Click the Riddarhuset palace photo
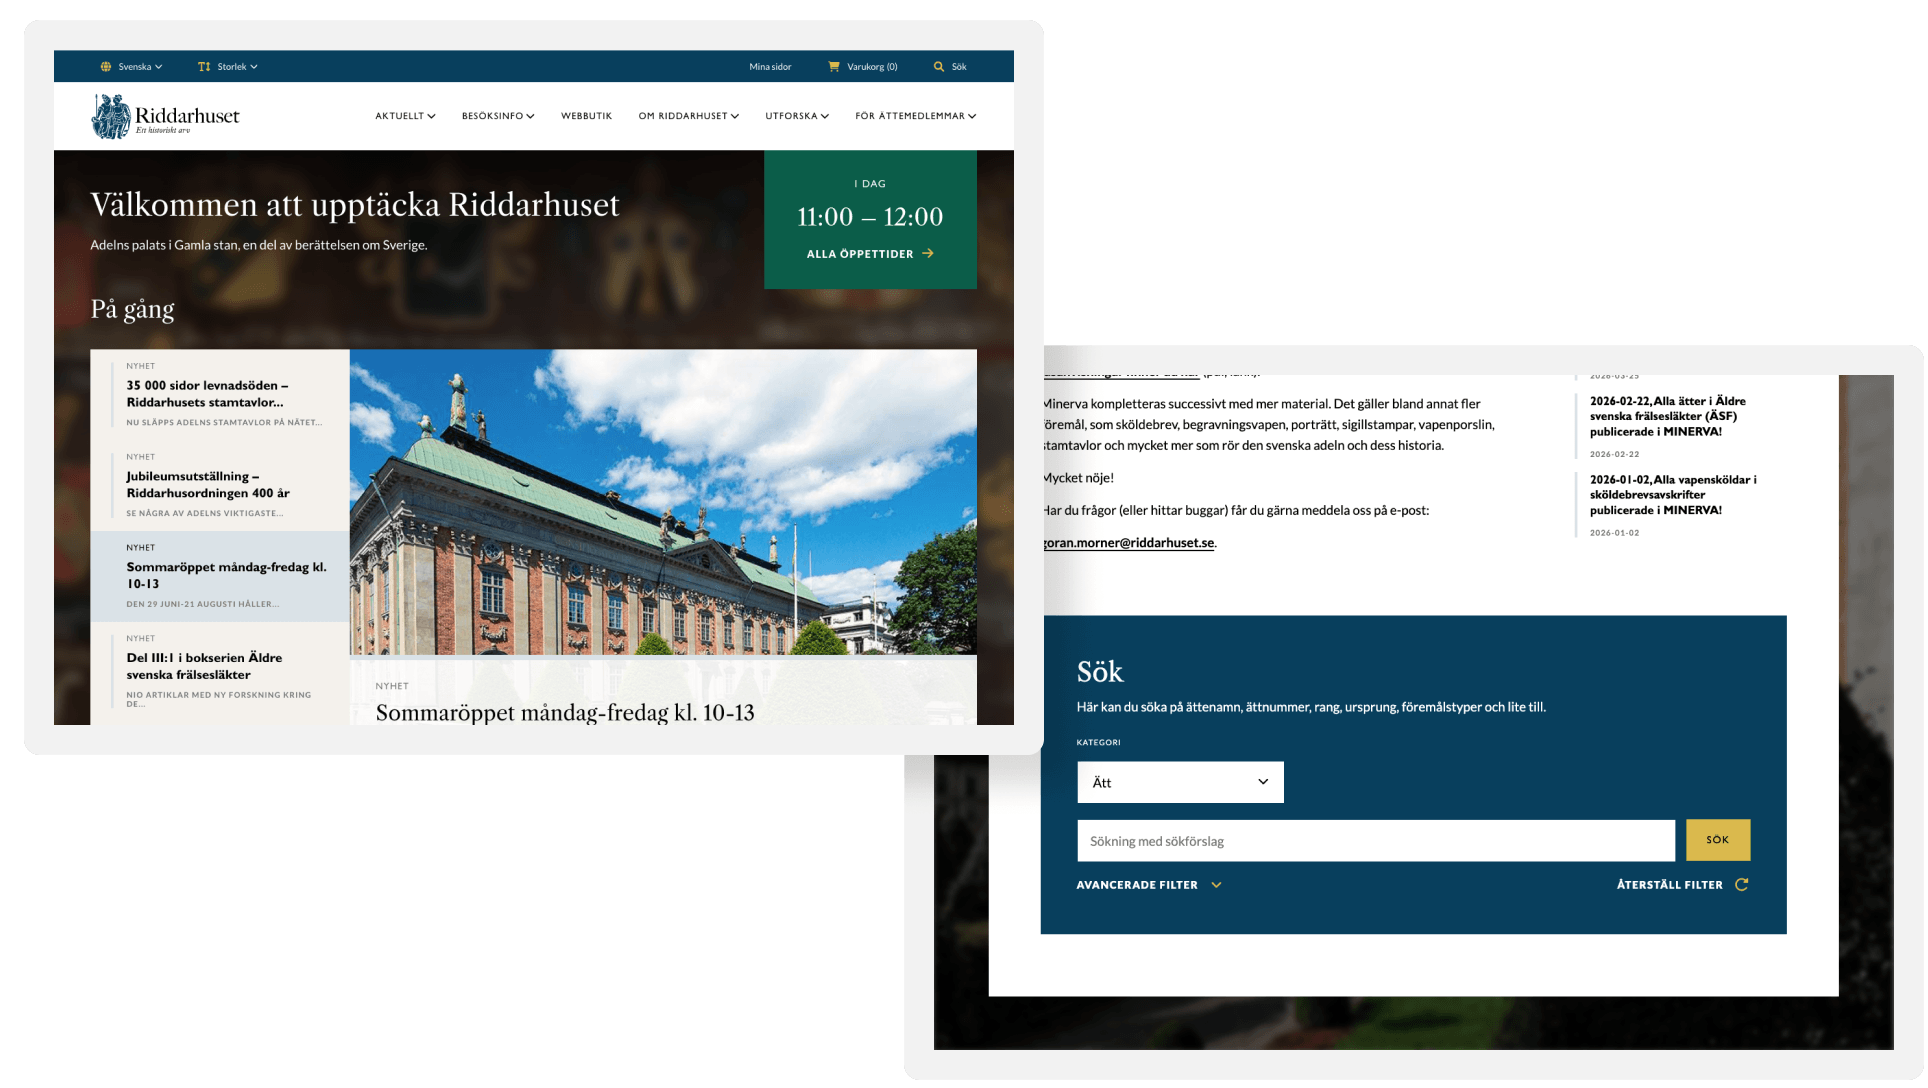 (x=663, y=502)
